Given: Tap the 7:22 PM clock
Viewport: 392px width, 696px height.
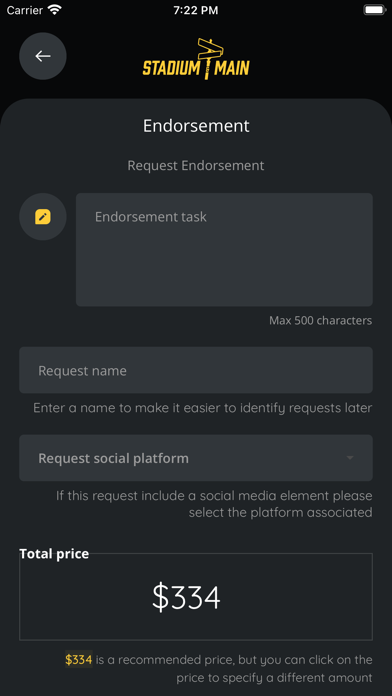Looking at the screenshot, I should 196,11.
